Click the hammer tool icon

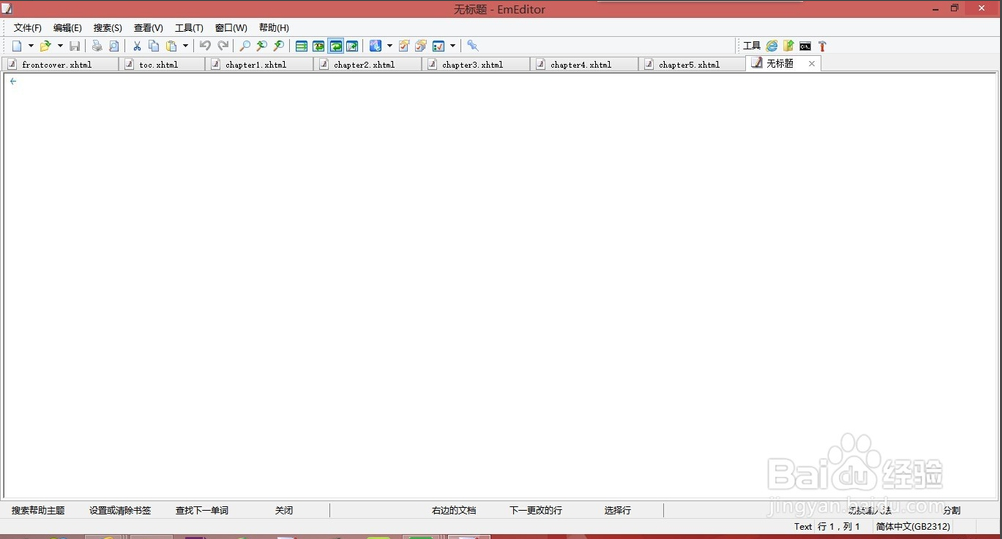point(822,46)
